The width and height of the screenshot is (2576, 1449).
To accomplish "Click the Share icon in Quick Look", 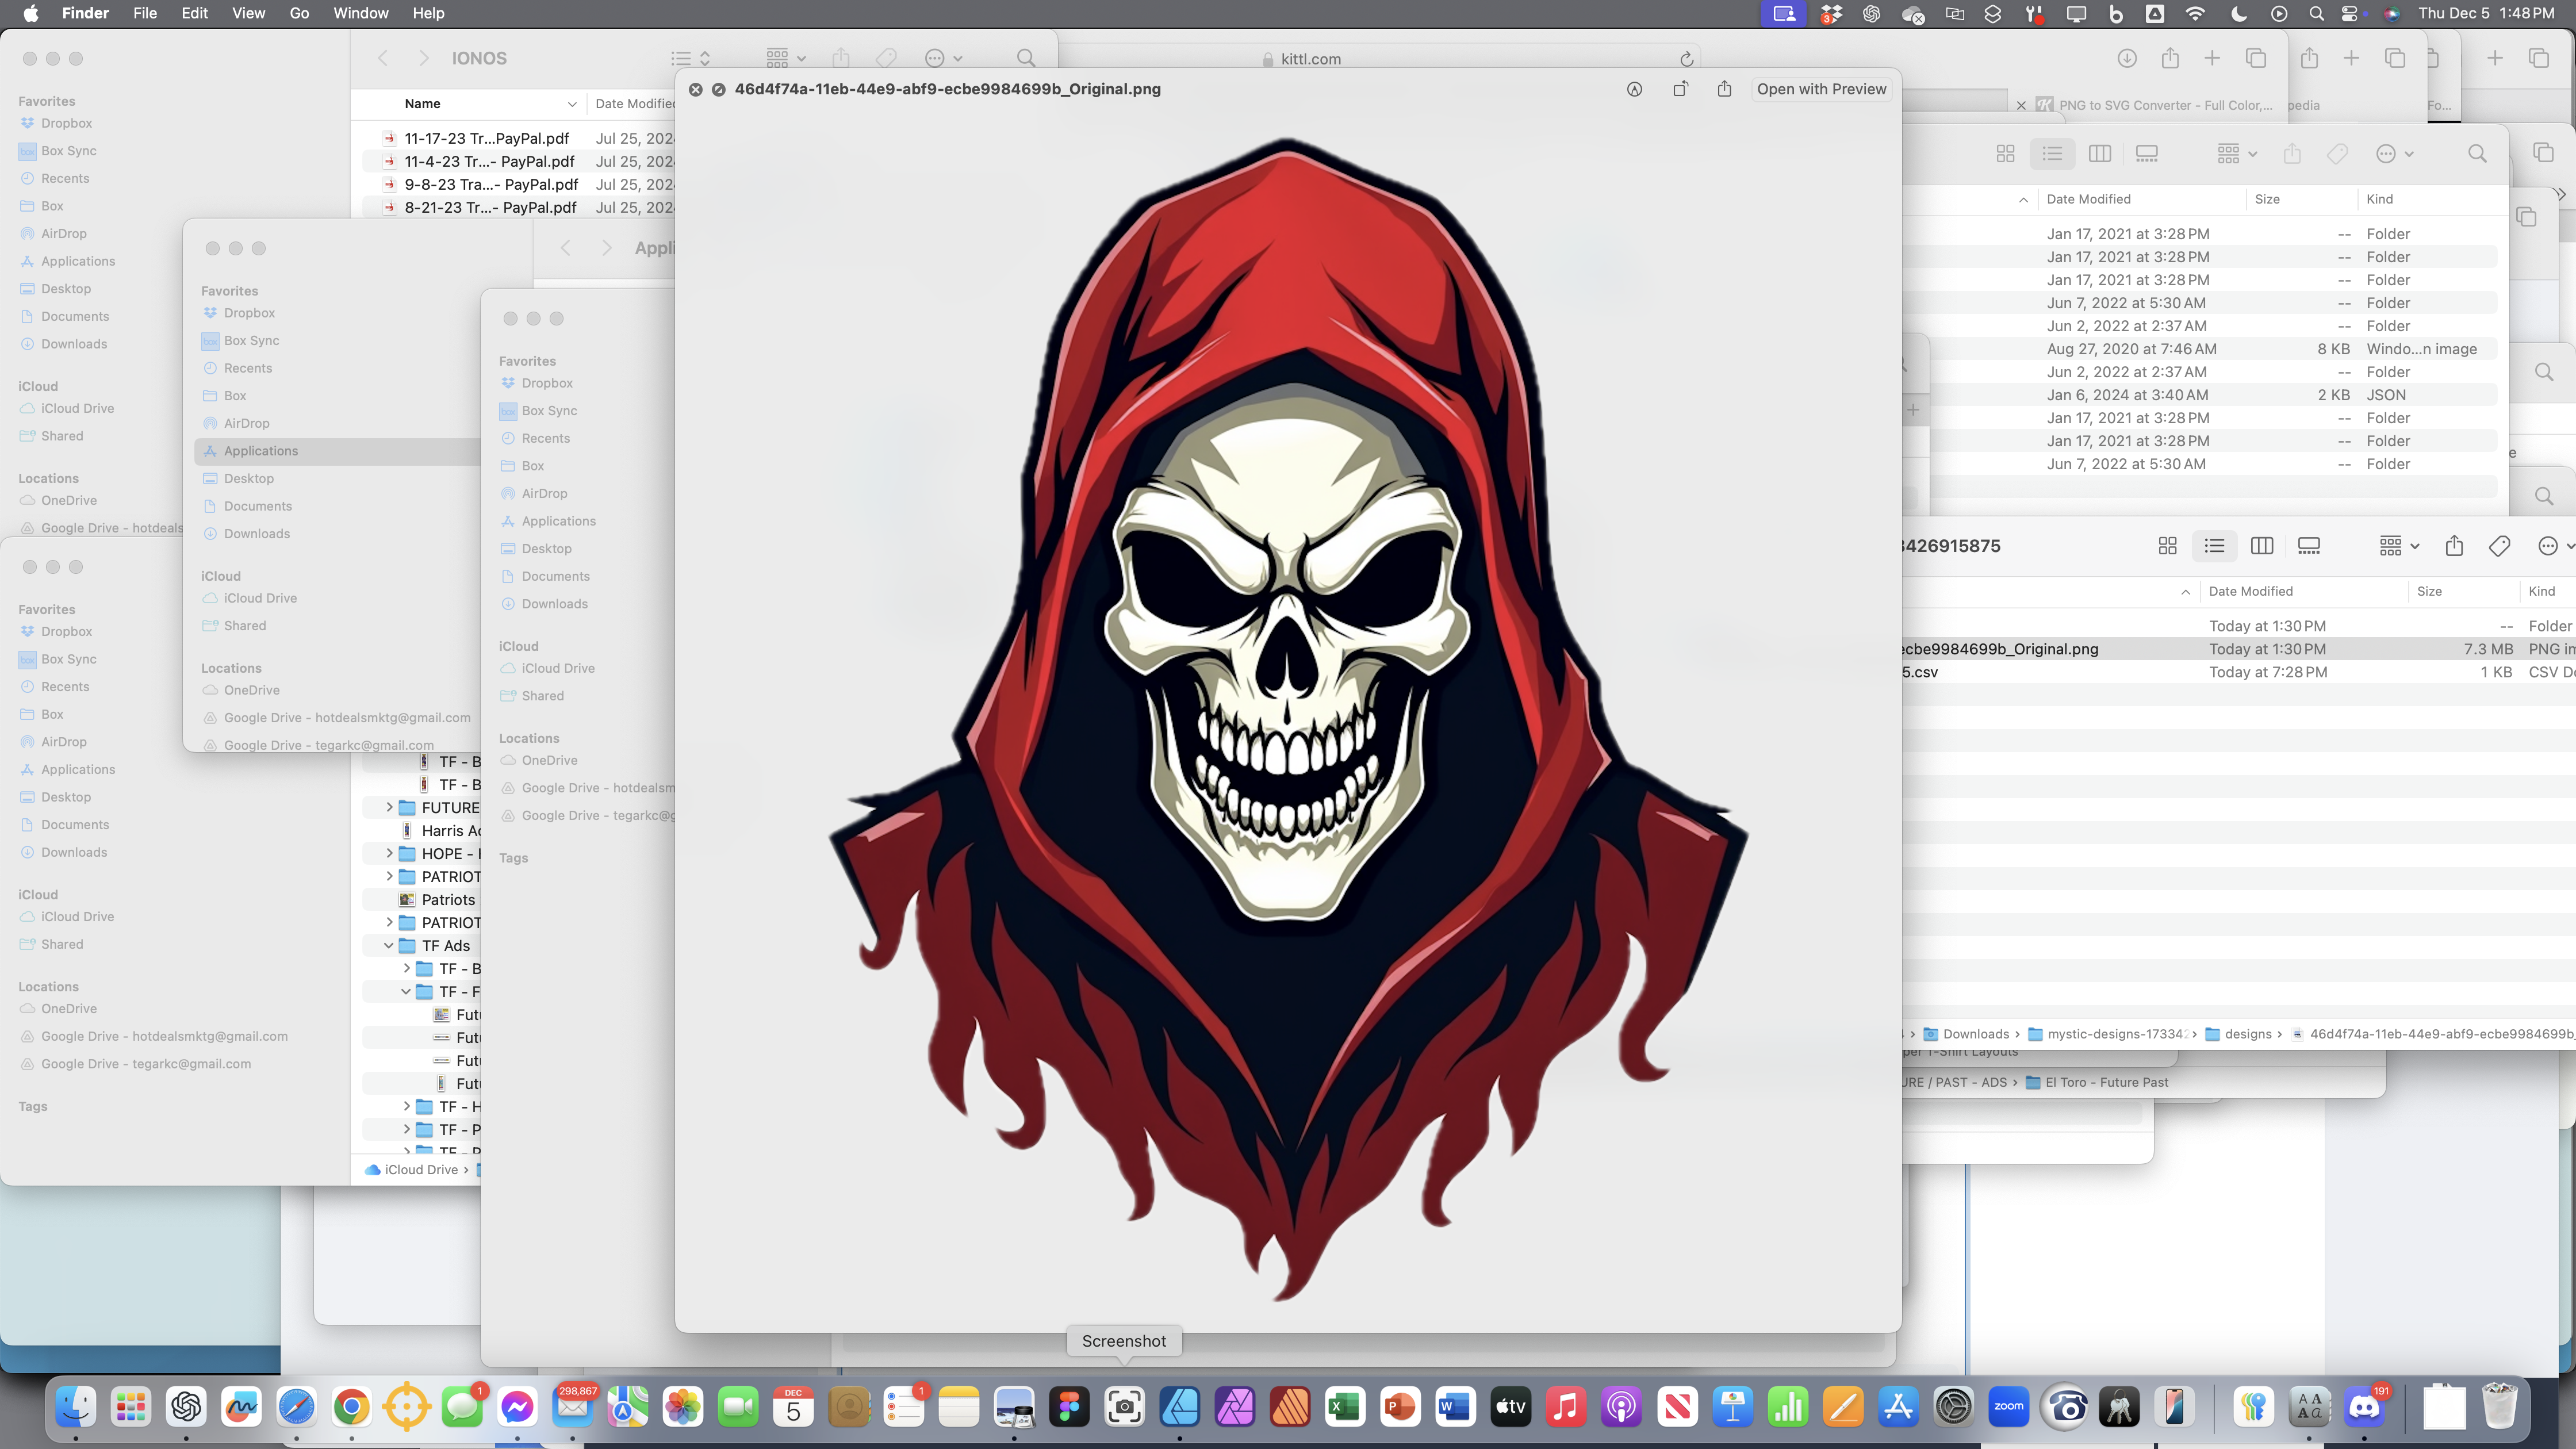I will coord(1724,89).
